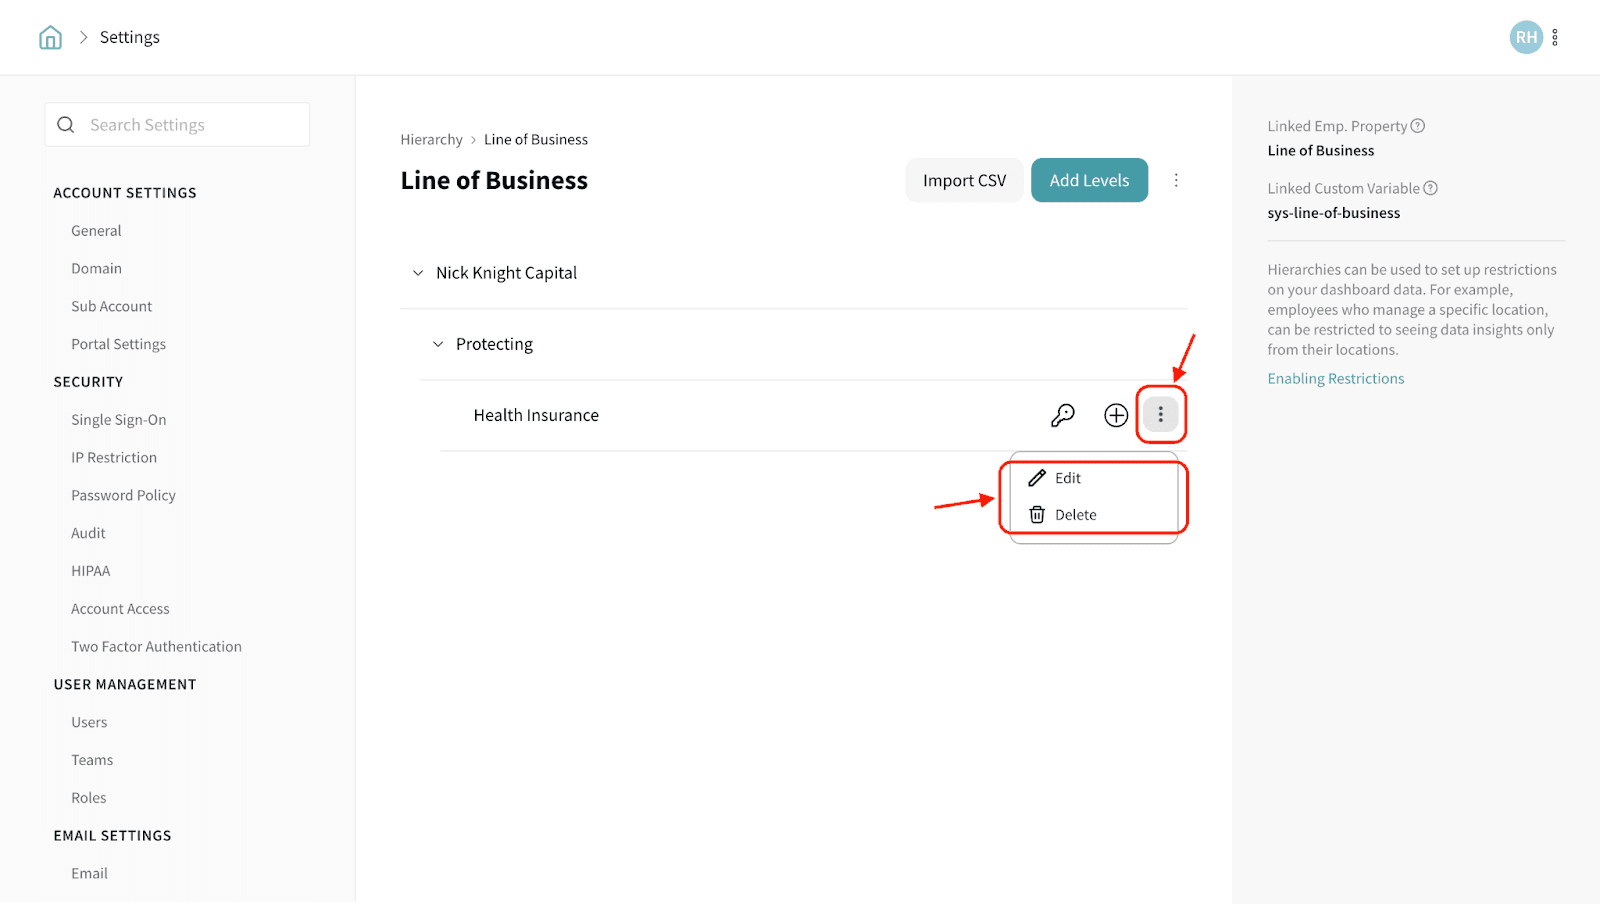The width and height of the screenshot is (1600, 904).
Task: Select Edit from the context menu
Action: point(1067,478)
